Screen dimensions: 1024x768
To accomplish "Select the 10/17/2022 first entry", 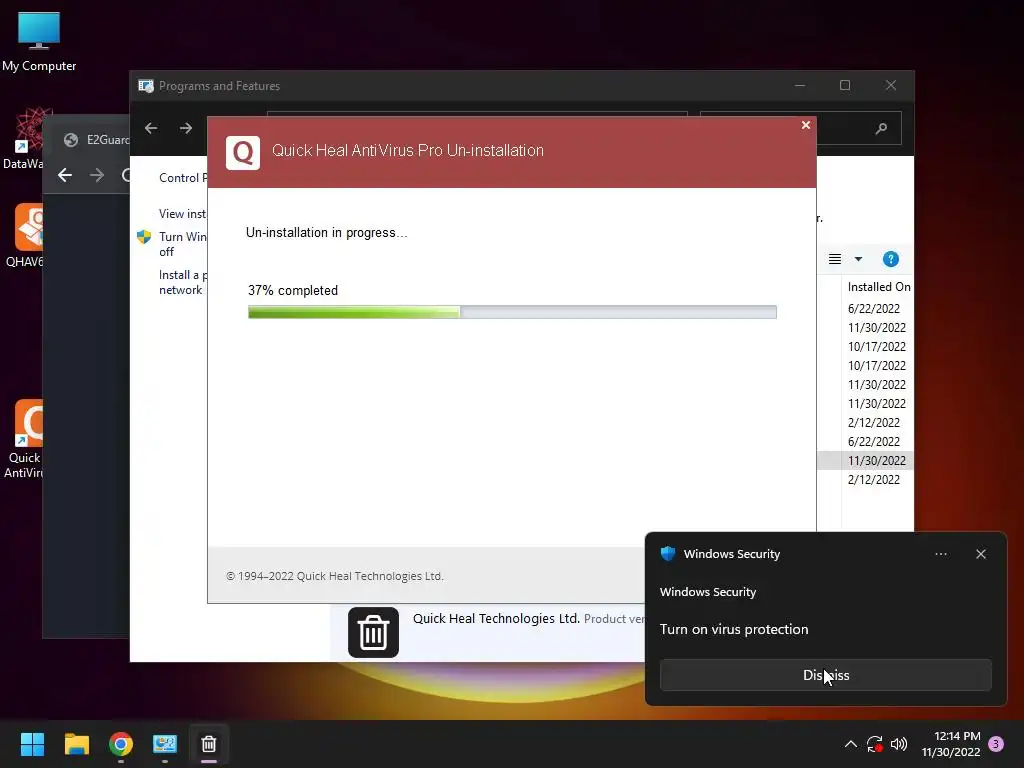I will [876, 347].
